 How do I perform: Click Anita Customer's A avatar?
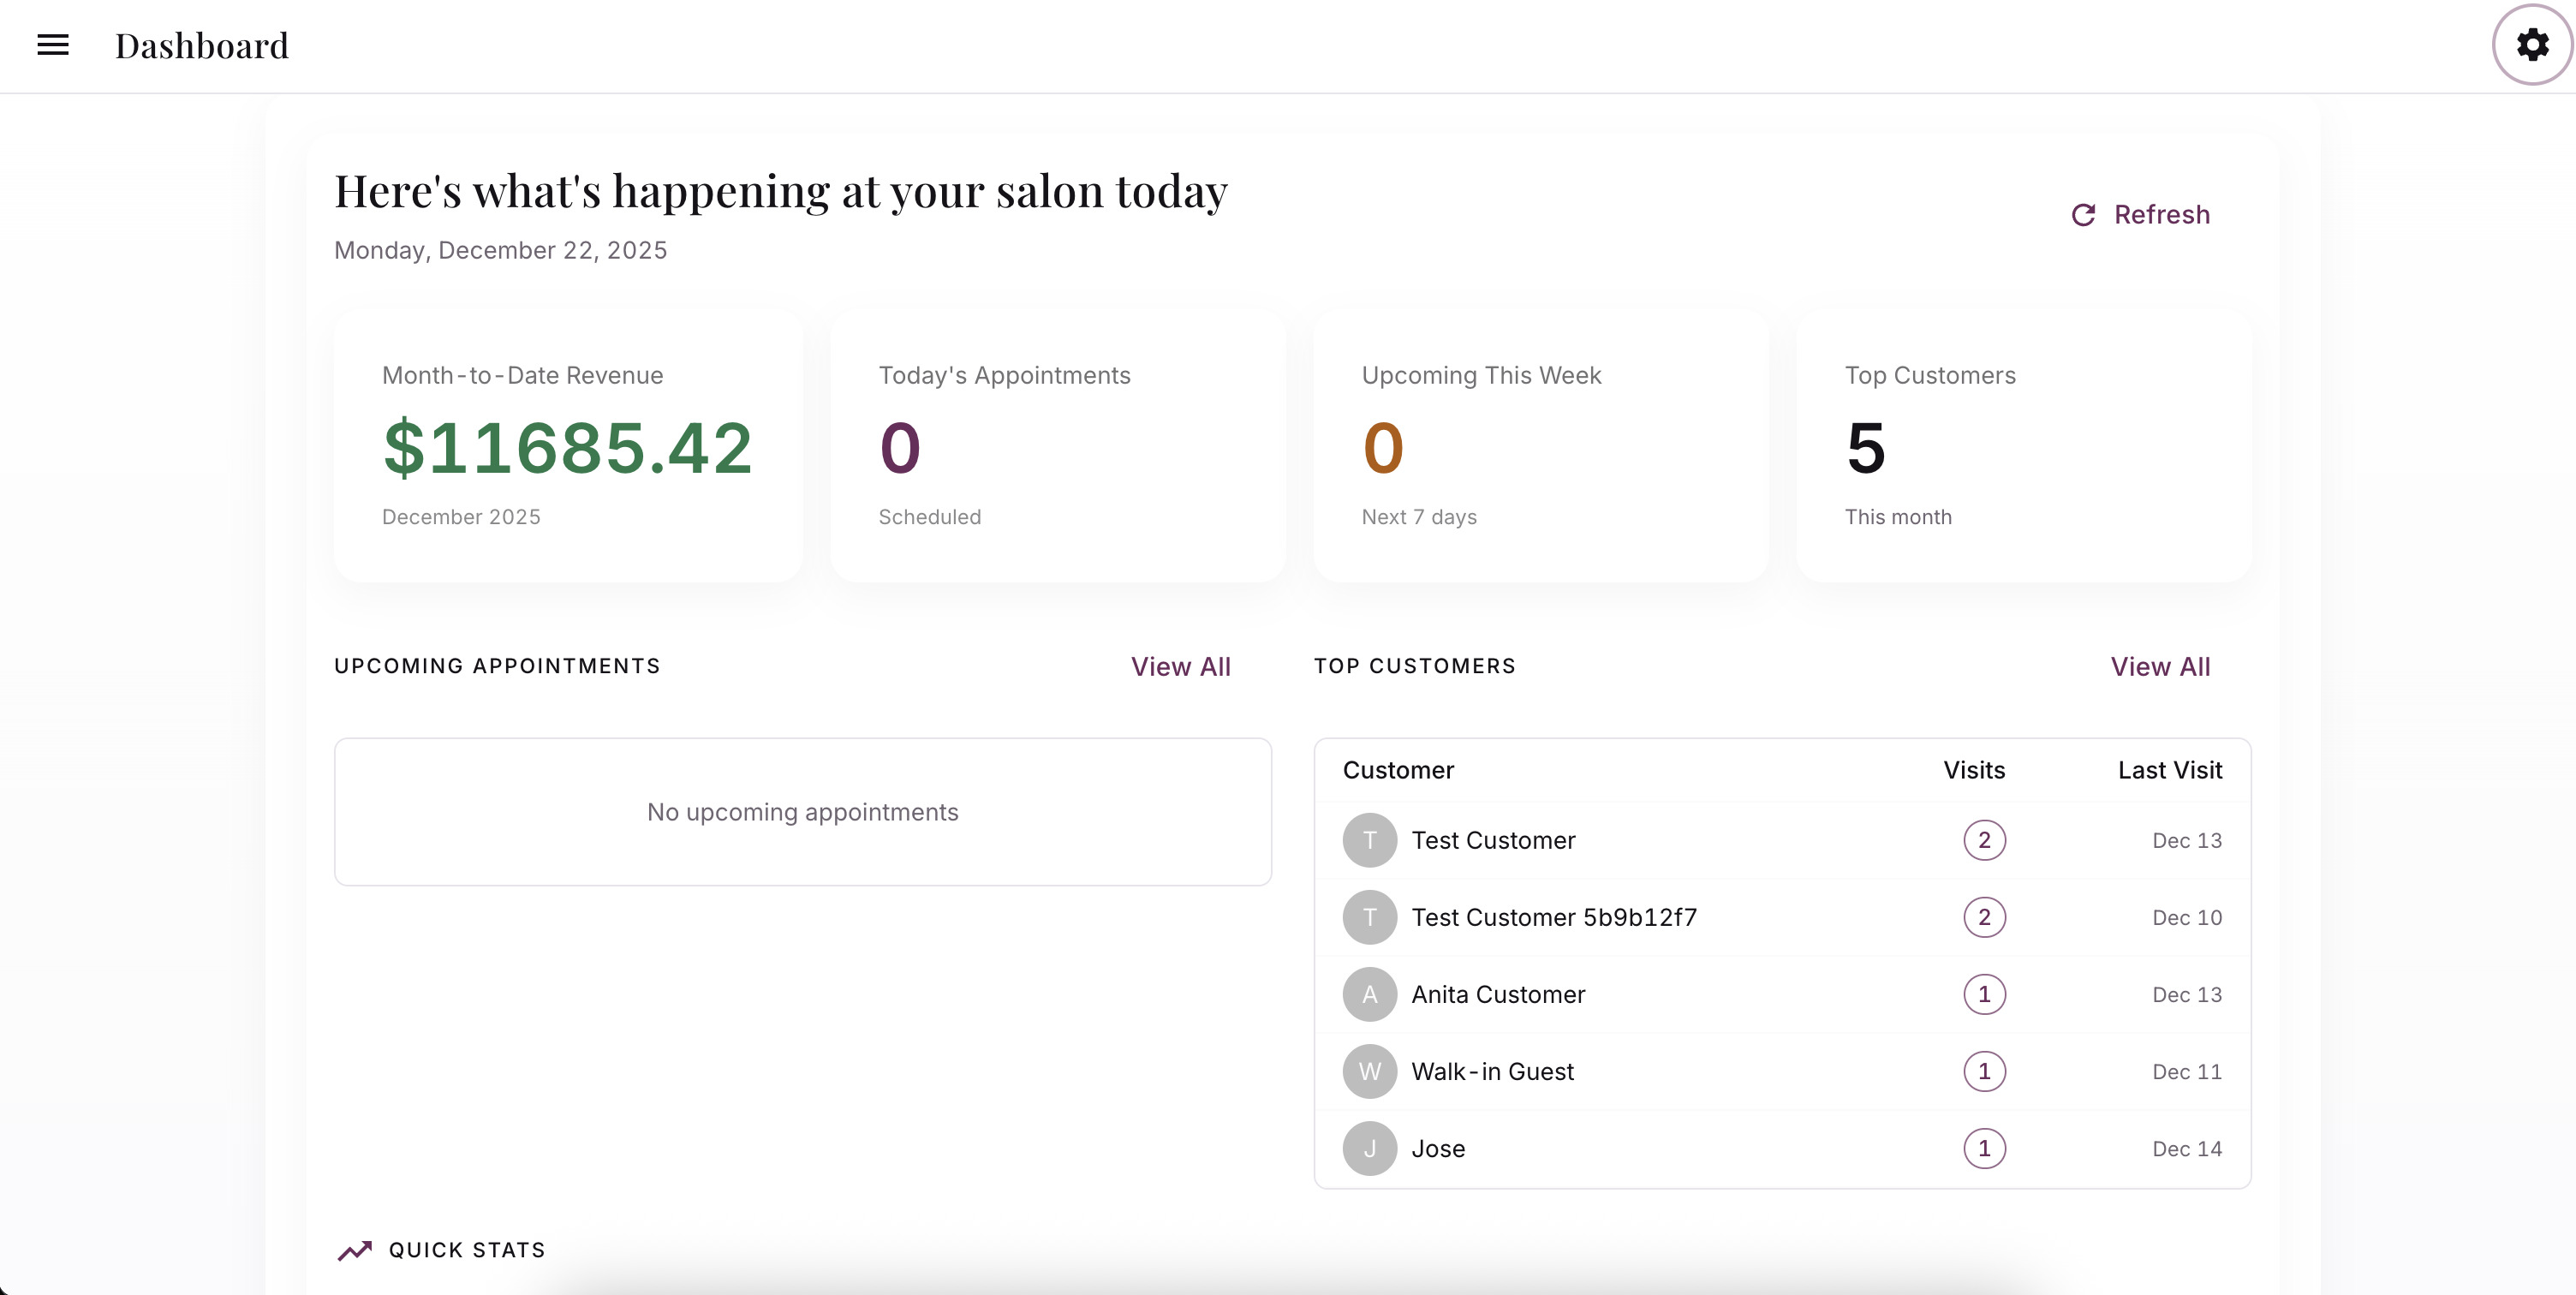coord(1369,994)
